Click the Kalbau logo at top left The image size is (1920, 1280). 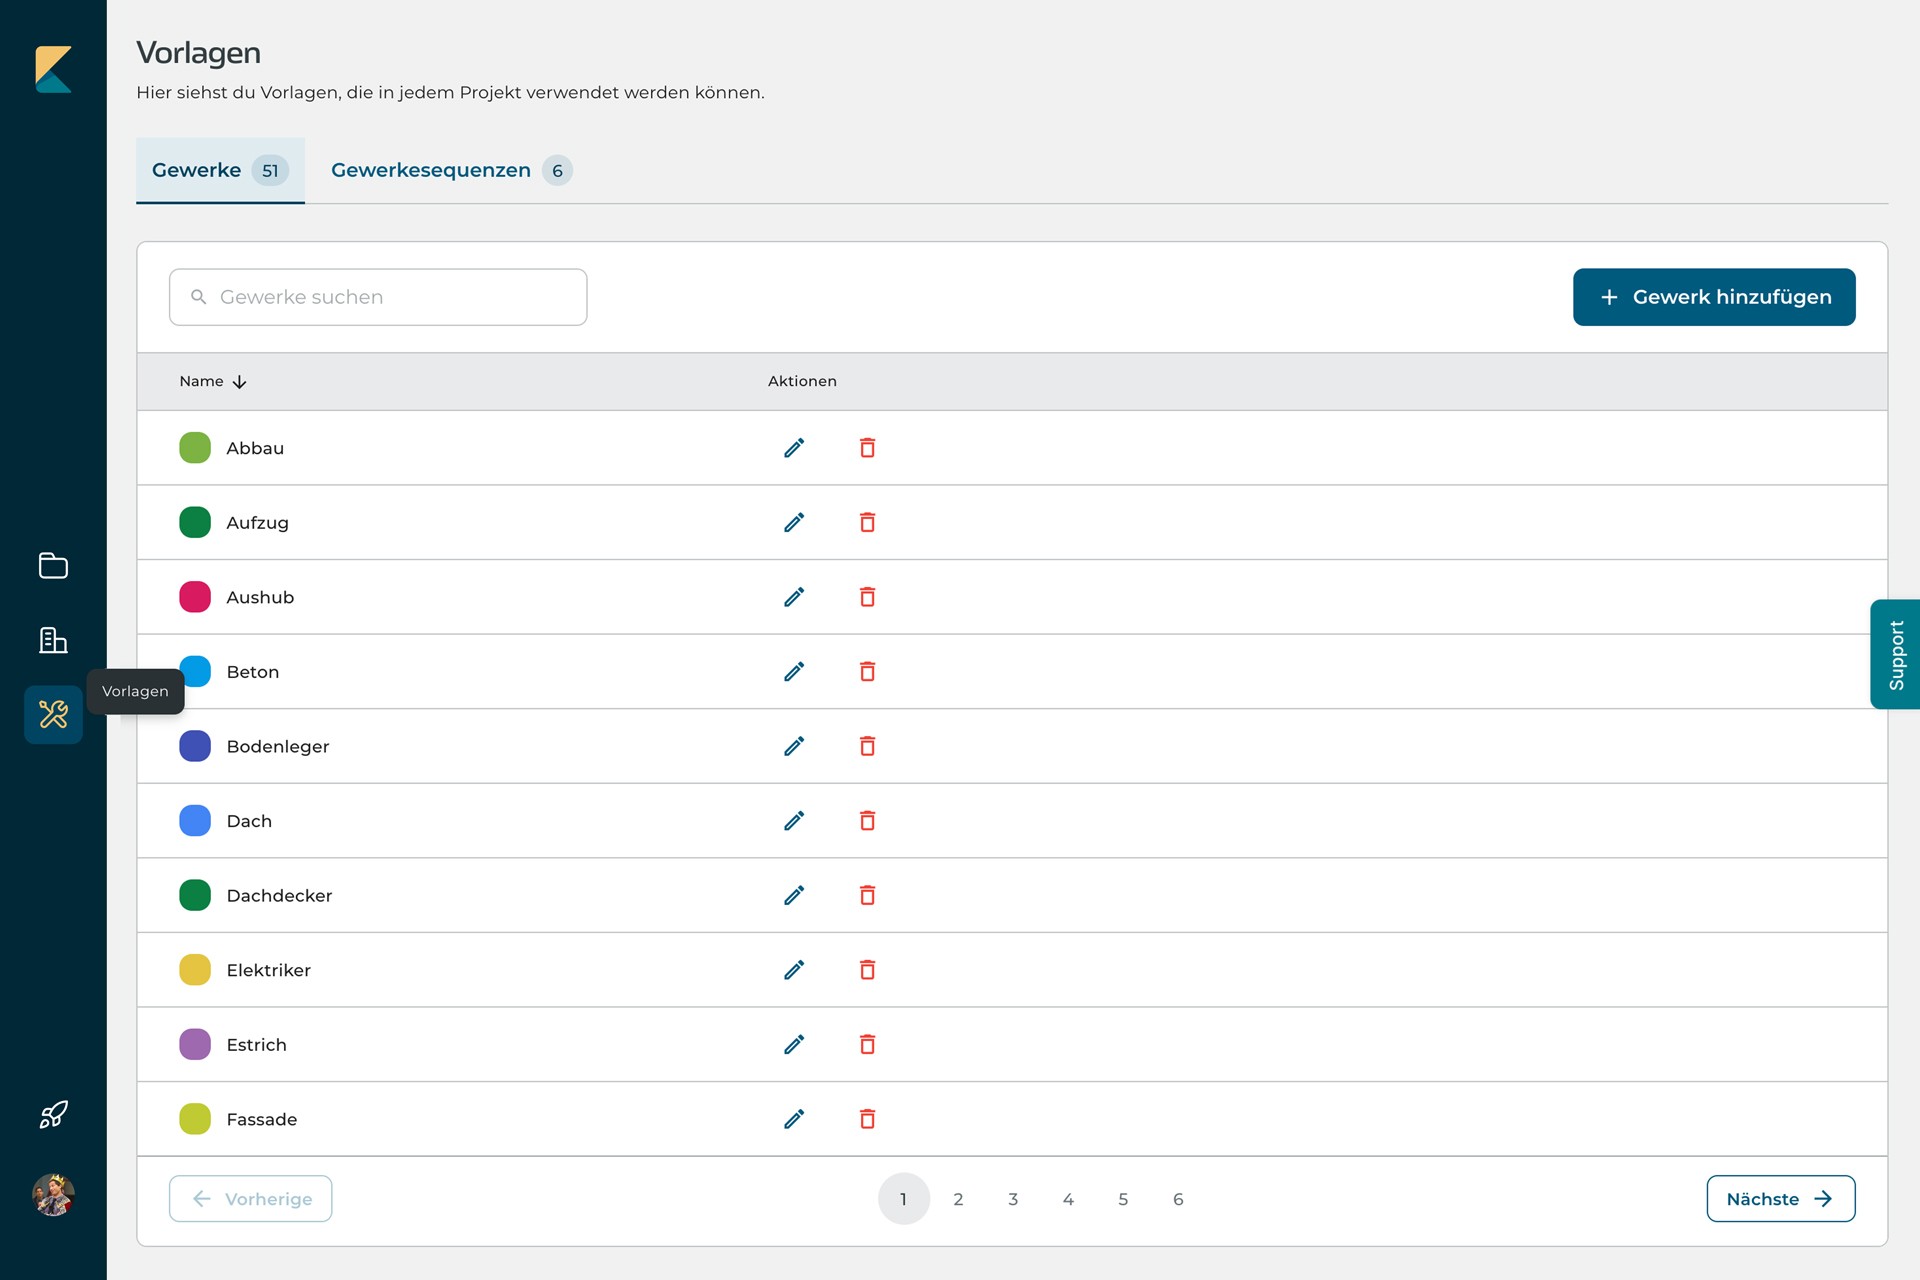tap(53, 69)
